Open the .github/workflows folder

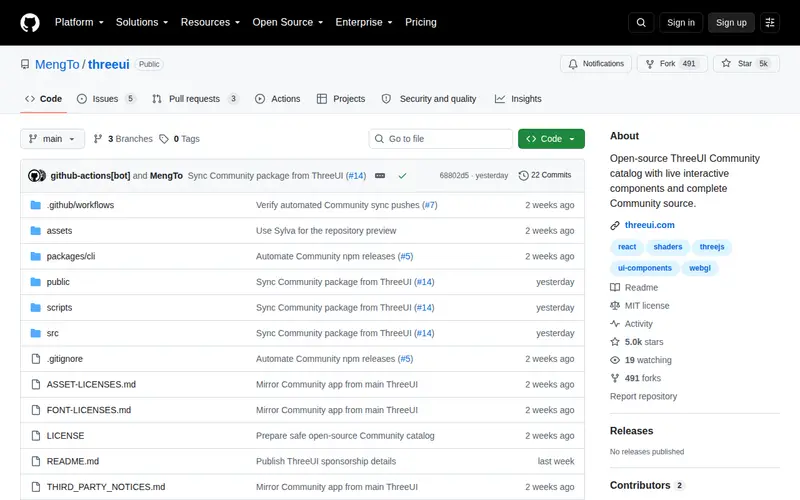pos(80,205)
